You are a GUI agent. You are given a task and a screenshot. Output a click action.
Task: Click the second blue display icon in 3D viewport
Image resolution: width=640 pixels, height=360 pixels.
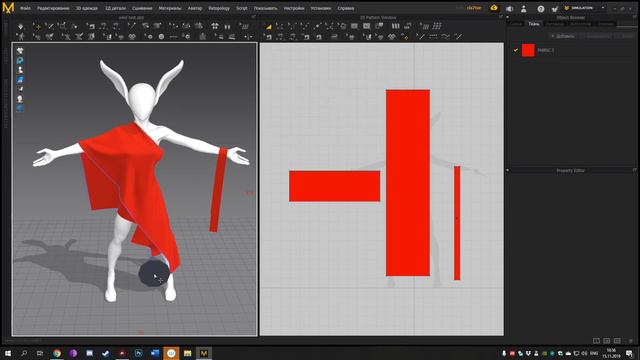(20, 60)
